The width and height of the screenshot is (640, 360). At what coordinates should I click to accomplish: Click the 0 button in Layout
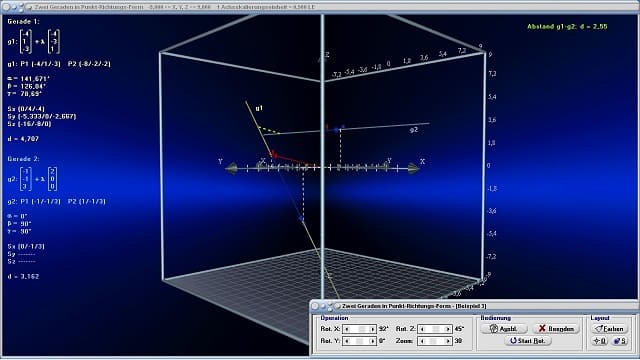point(600,341)
